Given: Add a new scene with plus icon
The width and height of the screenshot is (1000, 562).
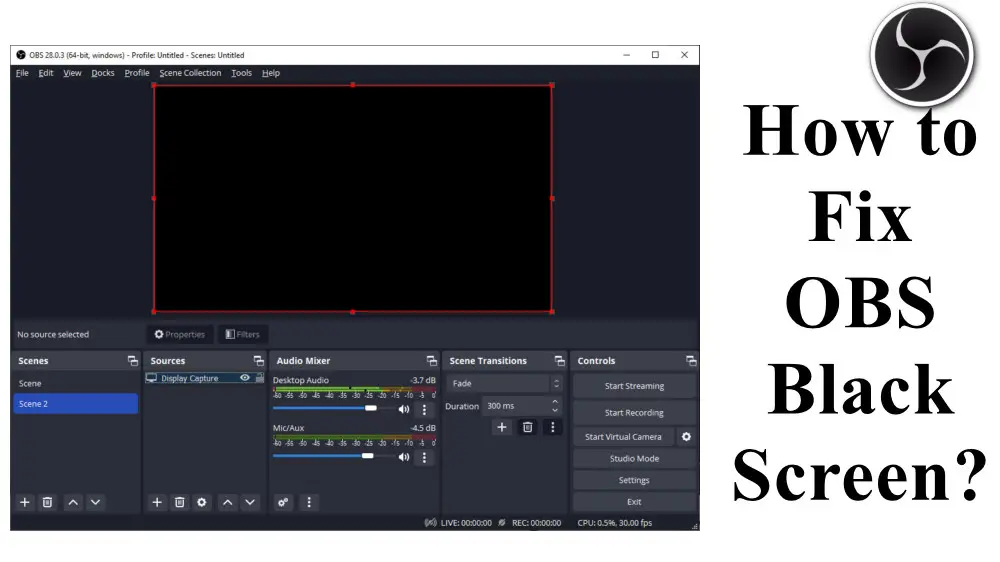Looking at the screenshot, I should [25, 503].
